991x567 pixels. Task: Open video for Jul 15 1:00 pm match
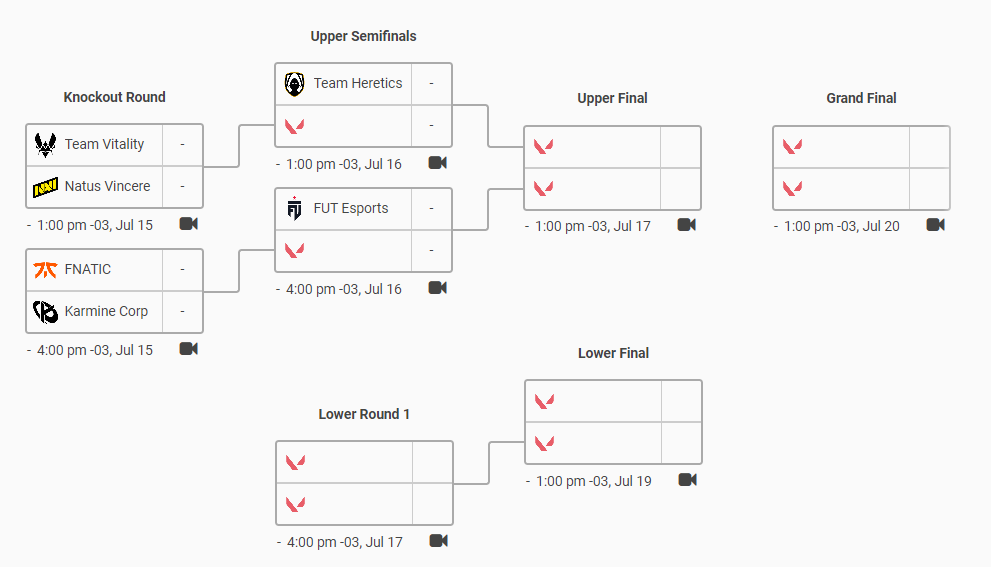tap(188, 224)
